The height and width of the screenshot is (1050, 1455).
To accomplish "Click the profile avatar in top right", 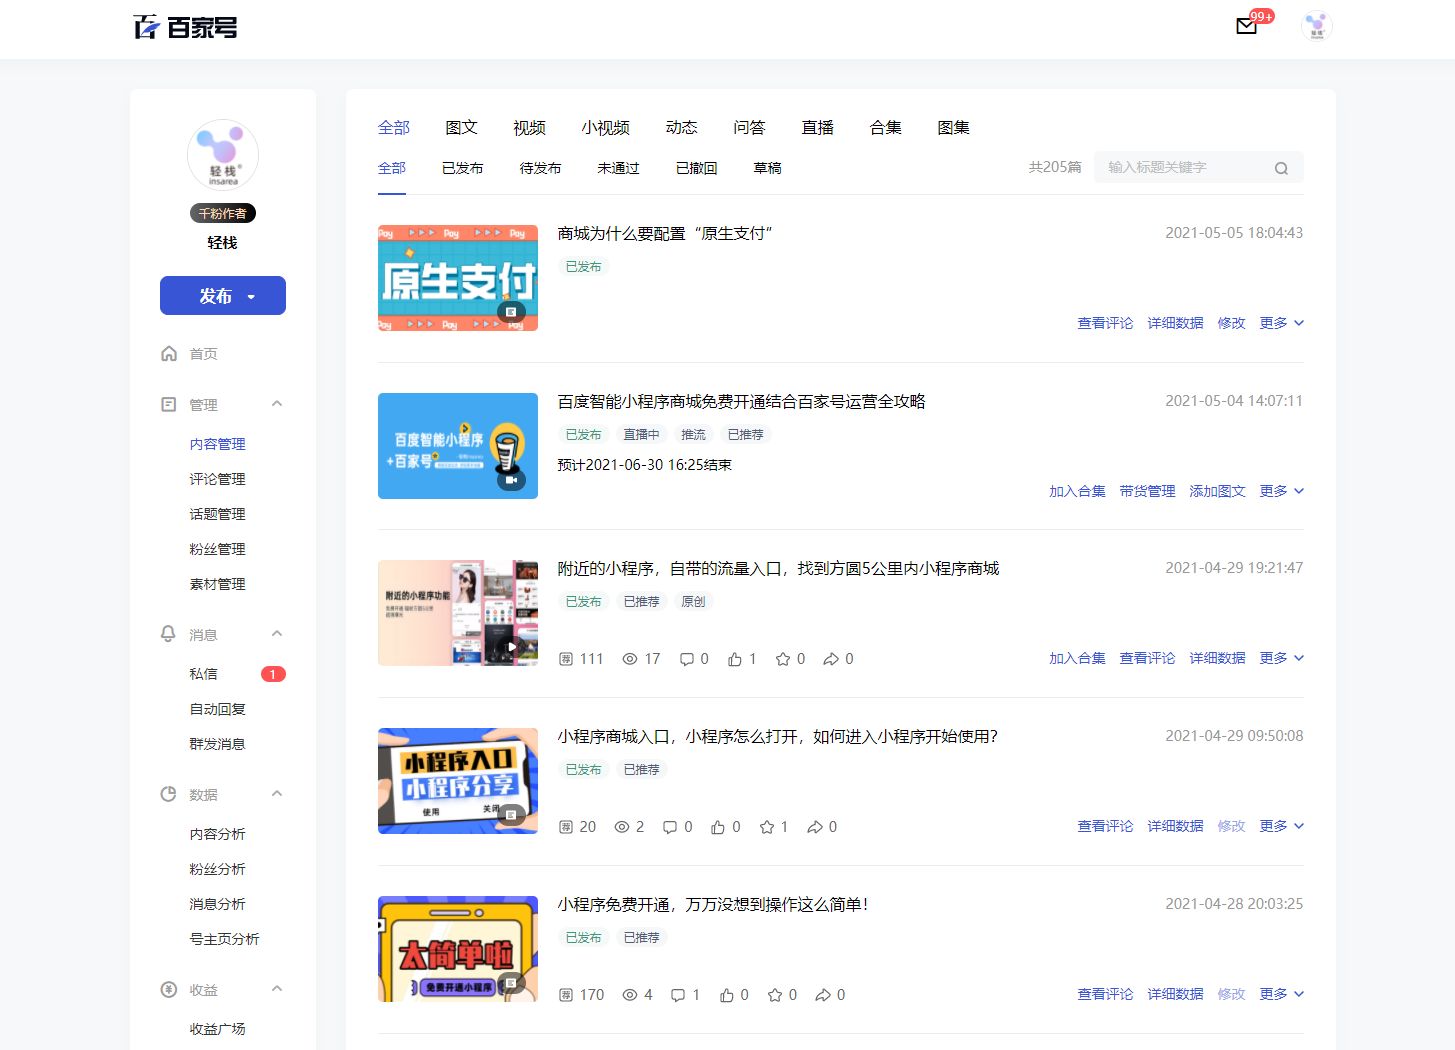I will (x=1317, y=26).
